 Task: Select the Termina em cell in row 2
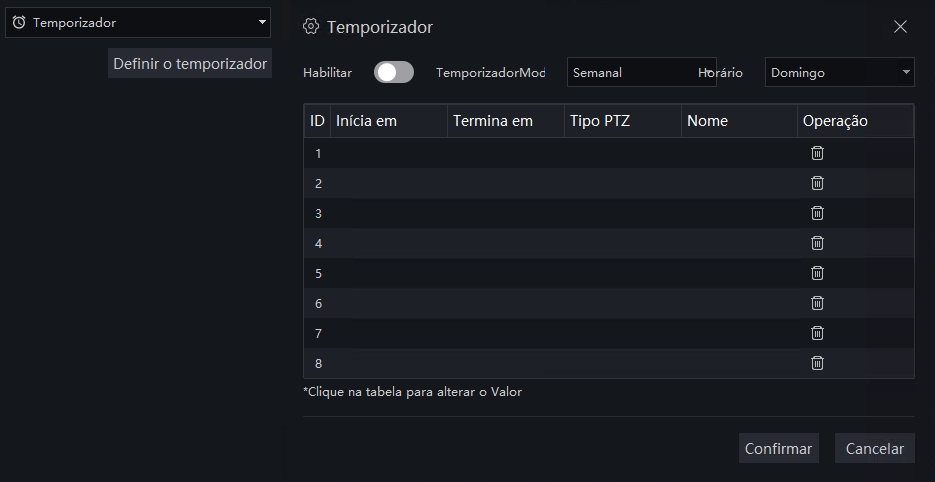point(506,183)
